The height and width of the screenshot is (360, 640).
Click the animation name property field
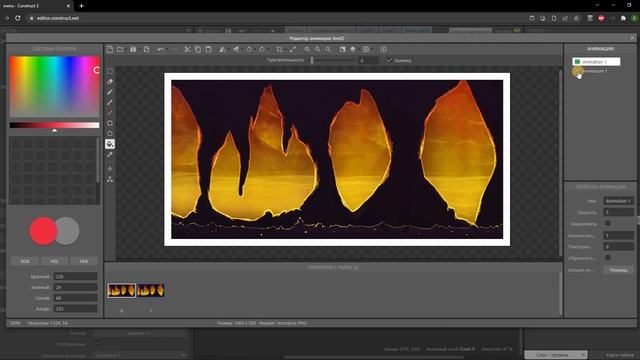click(x=618, y=201)
